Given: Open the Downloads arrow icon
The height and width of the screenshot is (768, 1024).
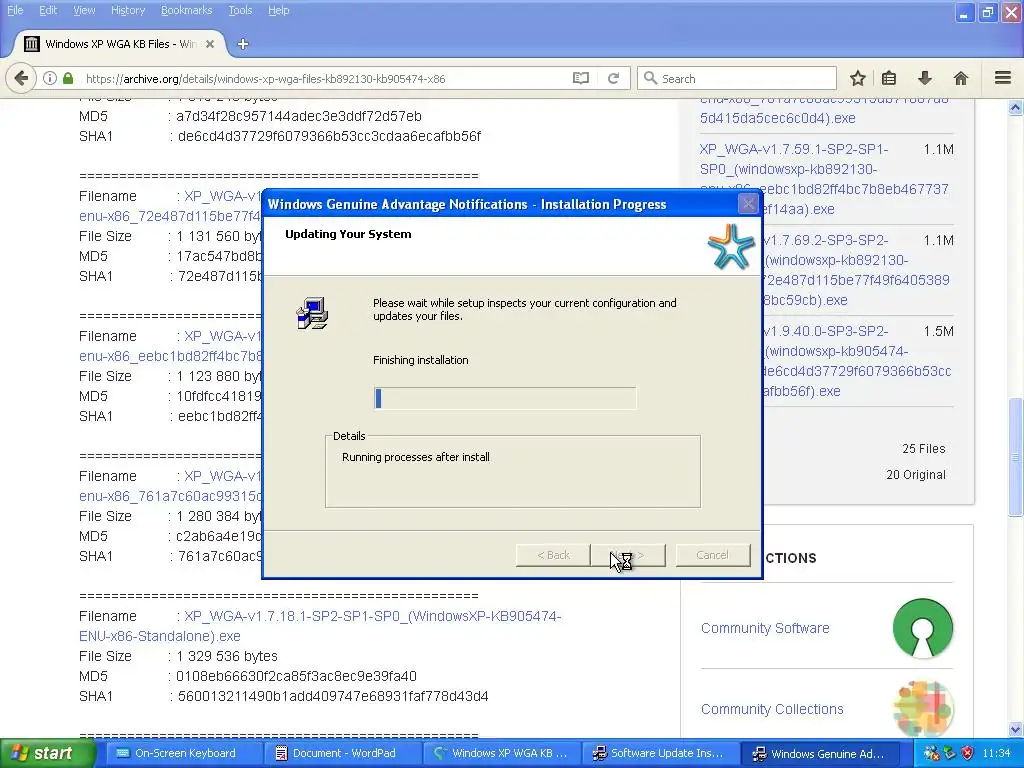Looking at the screenshot, I should tap(924, 78).
